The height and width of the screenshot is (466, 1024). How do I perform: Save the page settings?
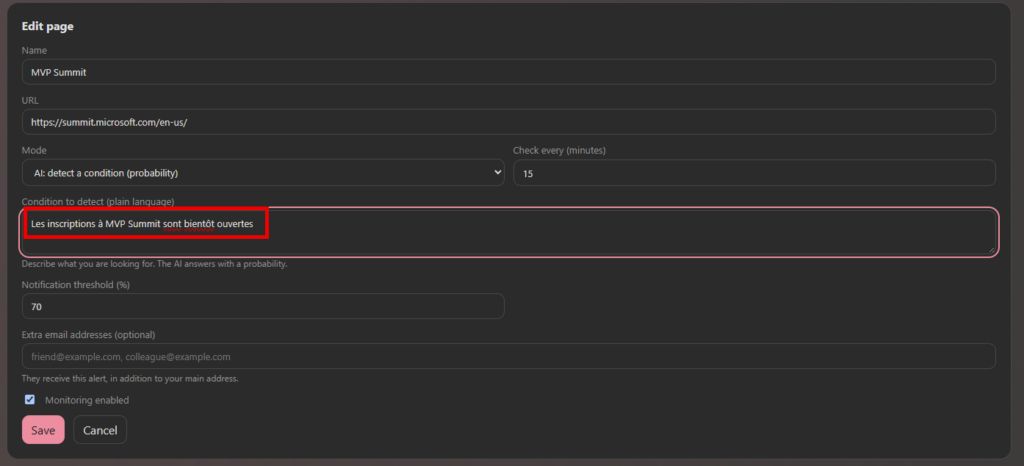pos(43,430)
